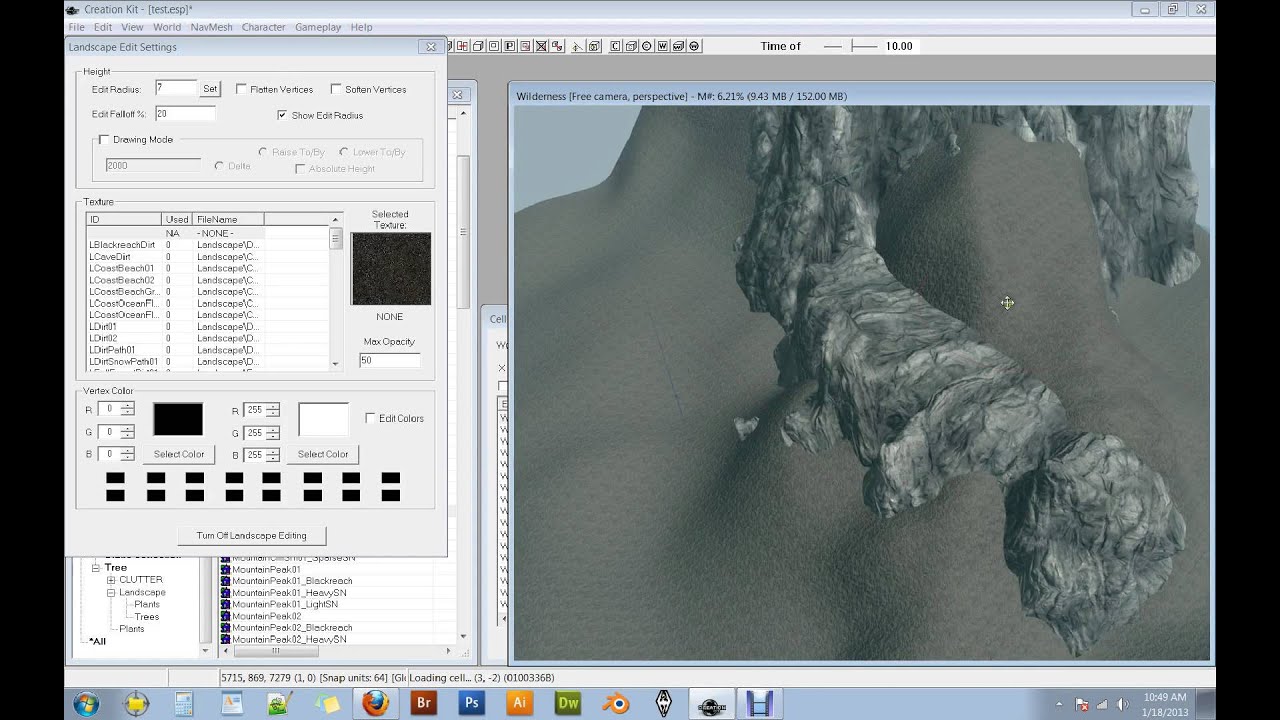Open the Help menu
The image size is (1280, 720).
tap(361, 27)
